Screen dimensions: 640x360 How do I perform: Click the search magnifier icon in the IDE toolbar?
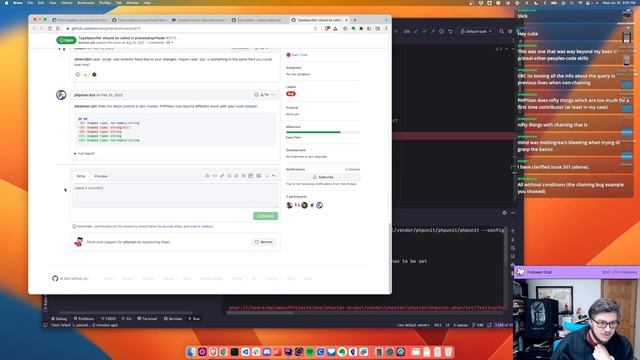(x=501, y=31)
